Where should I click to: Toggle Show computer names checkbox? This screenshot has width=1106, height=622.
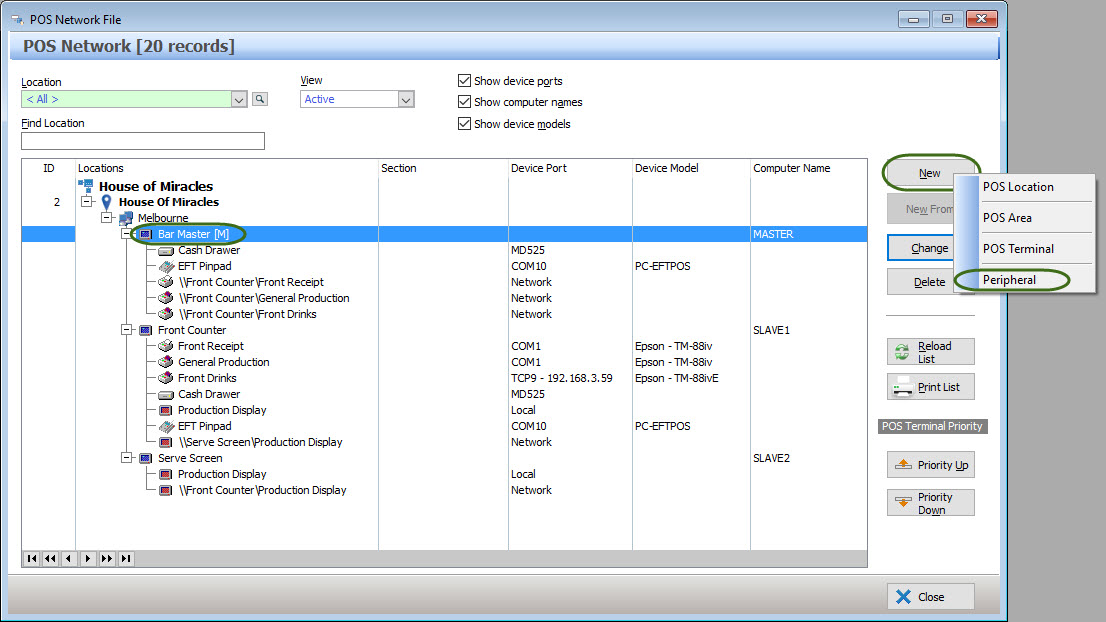(464, 102)
